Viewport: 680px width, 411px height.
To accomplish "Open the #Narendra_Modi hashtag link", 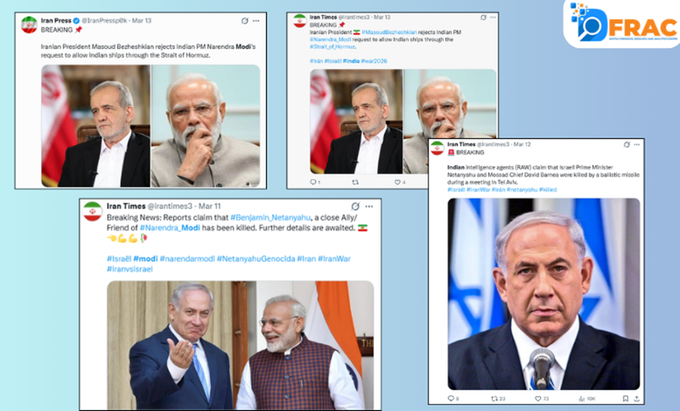I will point(170,228).
